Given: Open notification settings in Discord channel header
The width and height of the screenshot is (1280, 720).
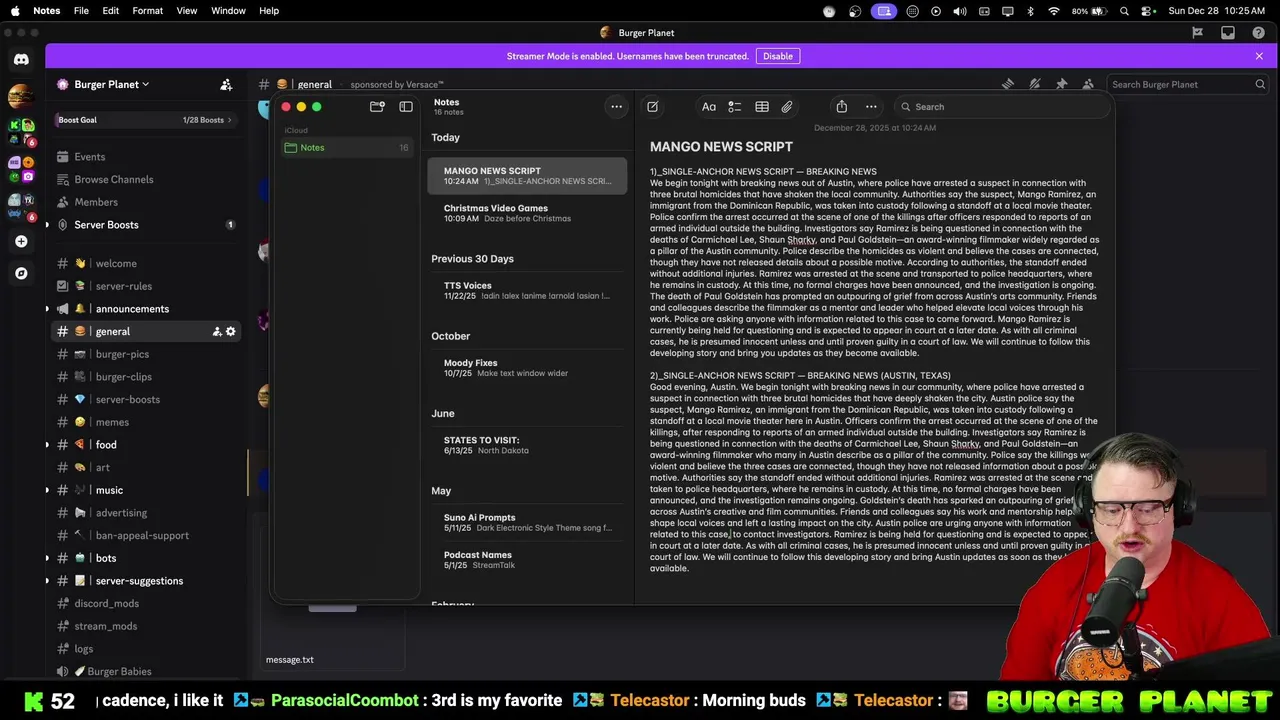Looking at the screenshot, I should pos(1035,85).
